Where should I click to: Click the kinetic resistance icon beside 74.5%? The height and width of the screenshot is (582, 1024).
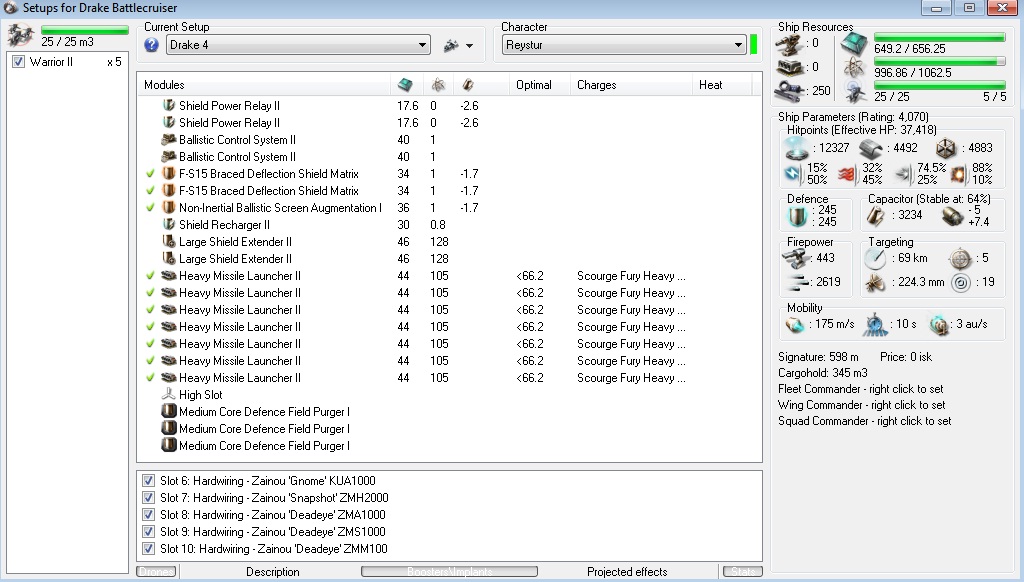(x=903, y=174)
